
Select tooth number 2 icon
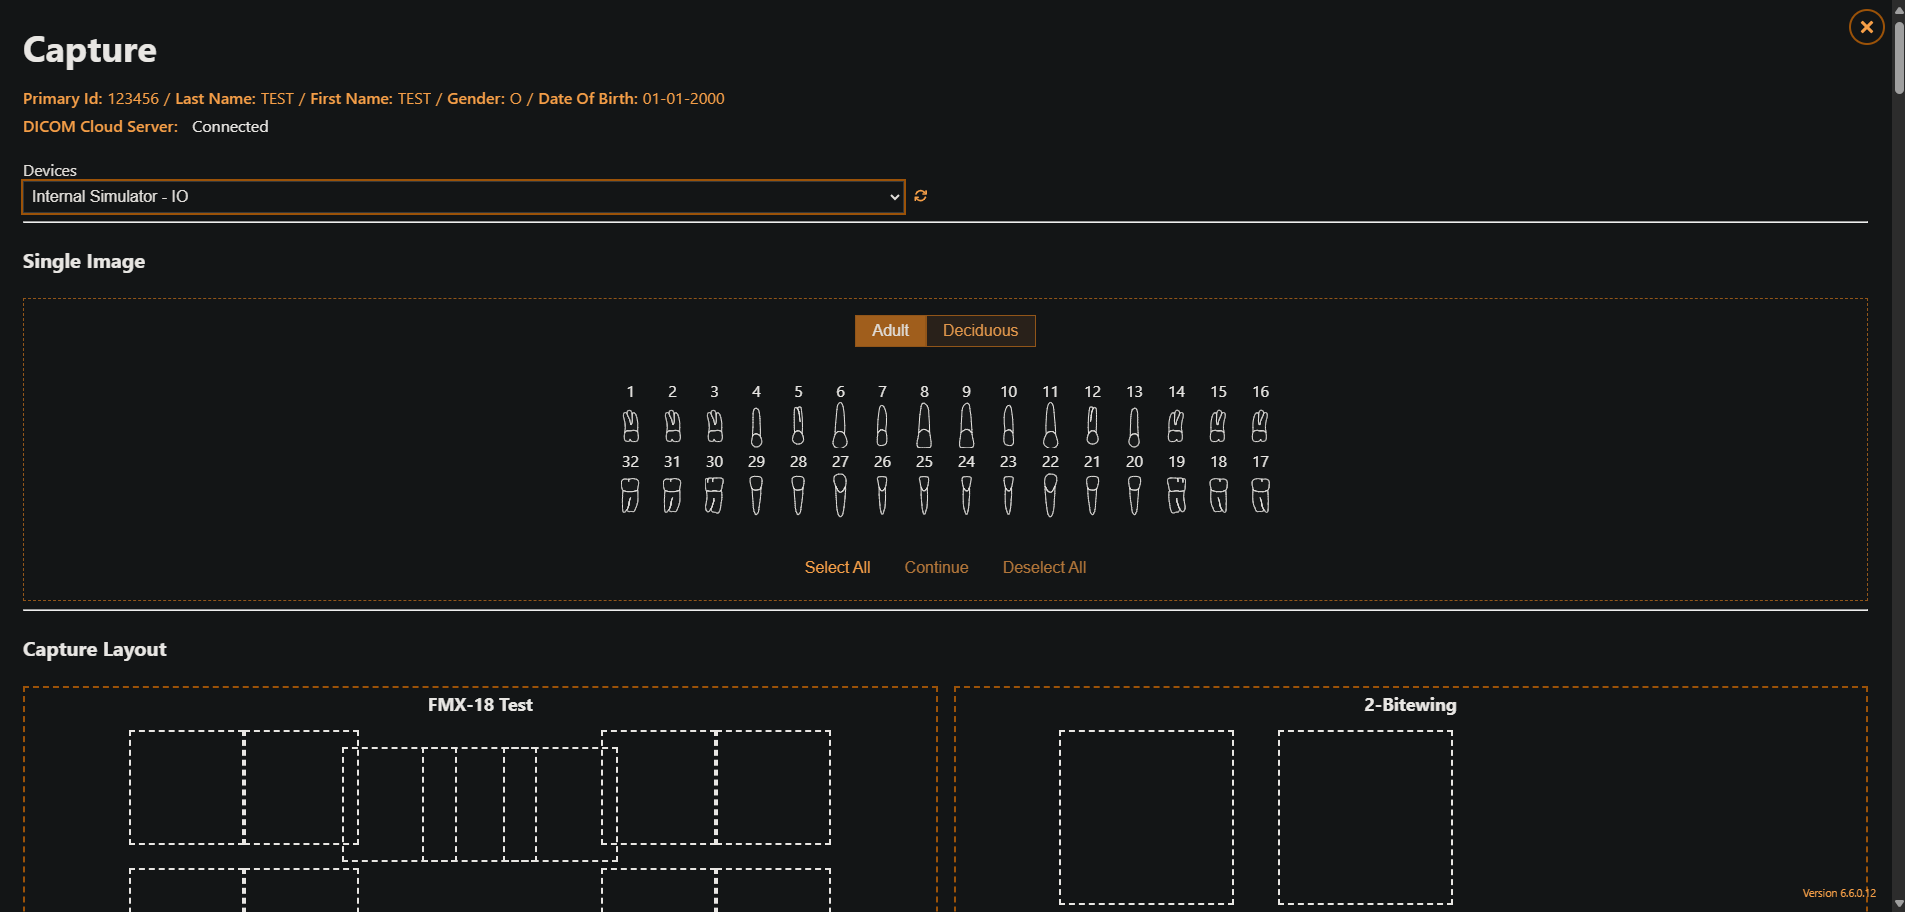click(x=672, y=426)
